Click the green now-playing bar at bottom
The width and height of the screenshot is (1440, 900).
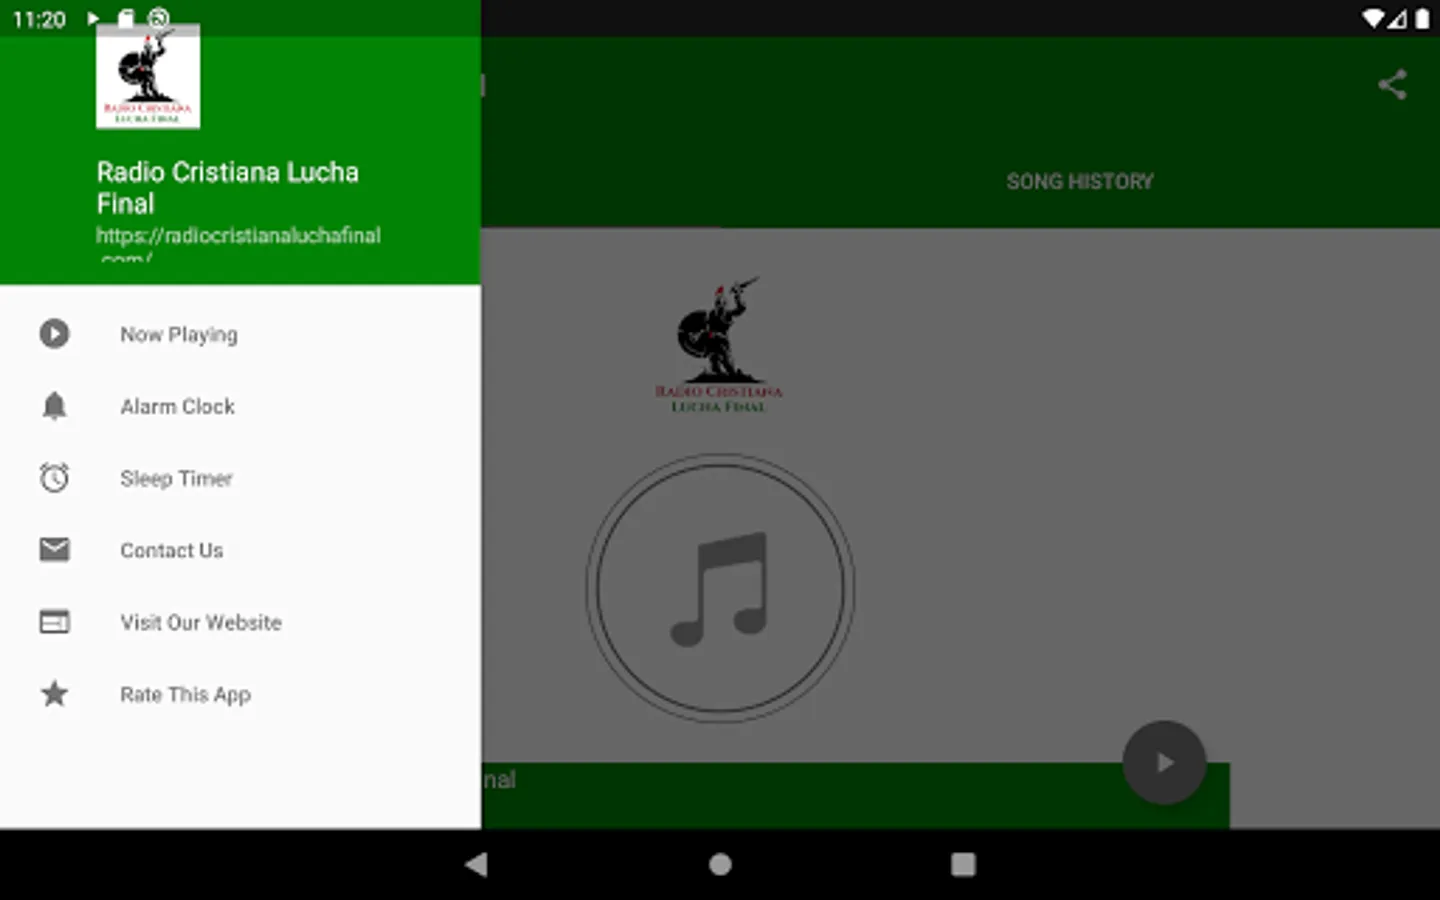855,795
